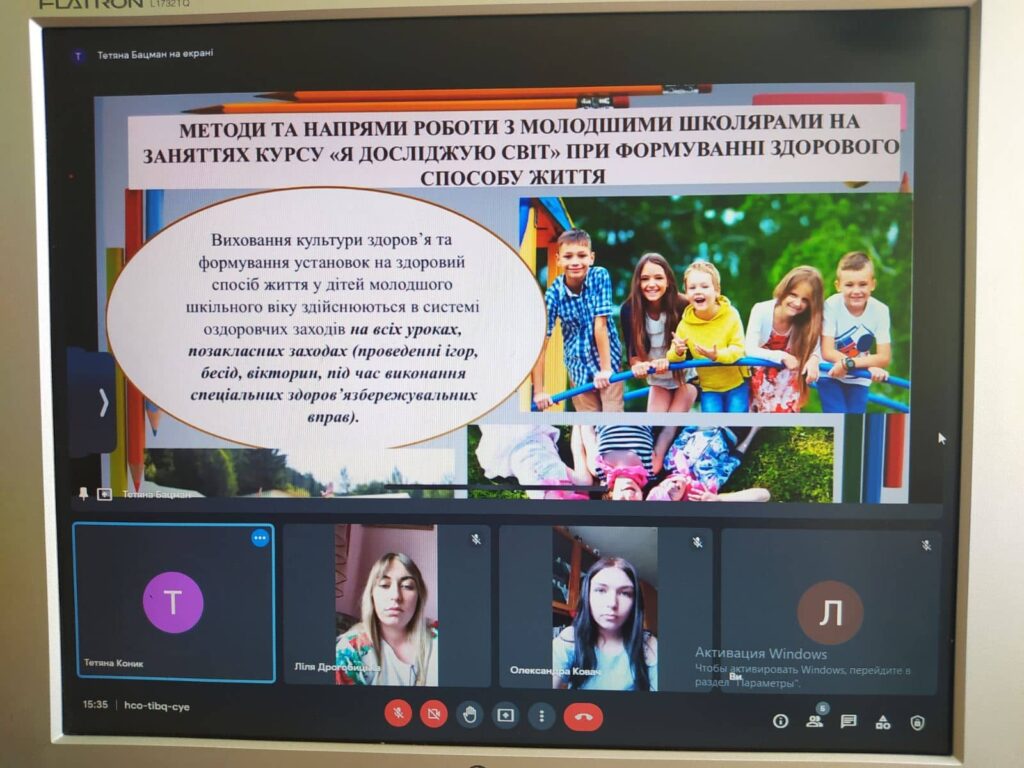Image resolution: width=1024 pixels, height=768 pixels.
Task: Raise hand using the hand icon
Action: [x=469, y=715]
